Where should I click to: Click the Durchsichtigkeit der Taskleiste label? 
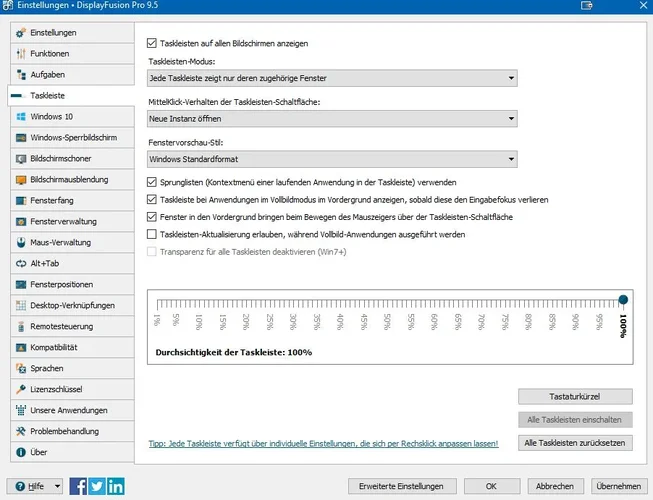click(x=234, y=353)
